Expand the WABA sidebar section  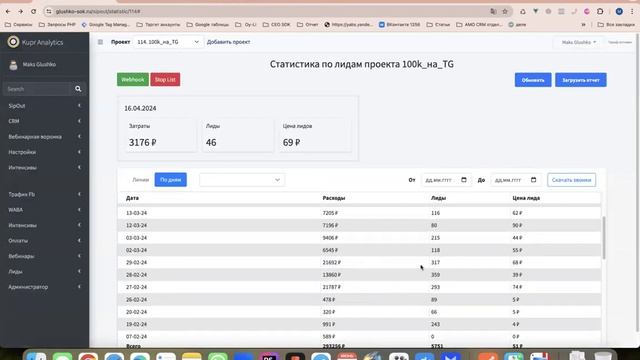44,209
